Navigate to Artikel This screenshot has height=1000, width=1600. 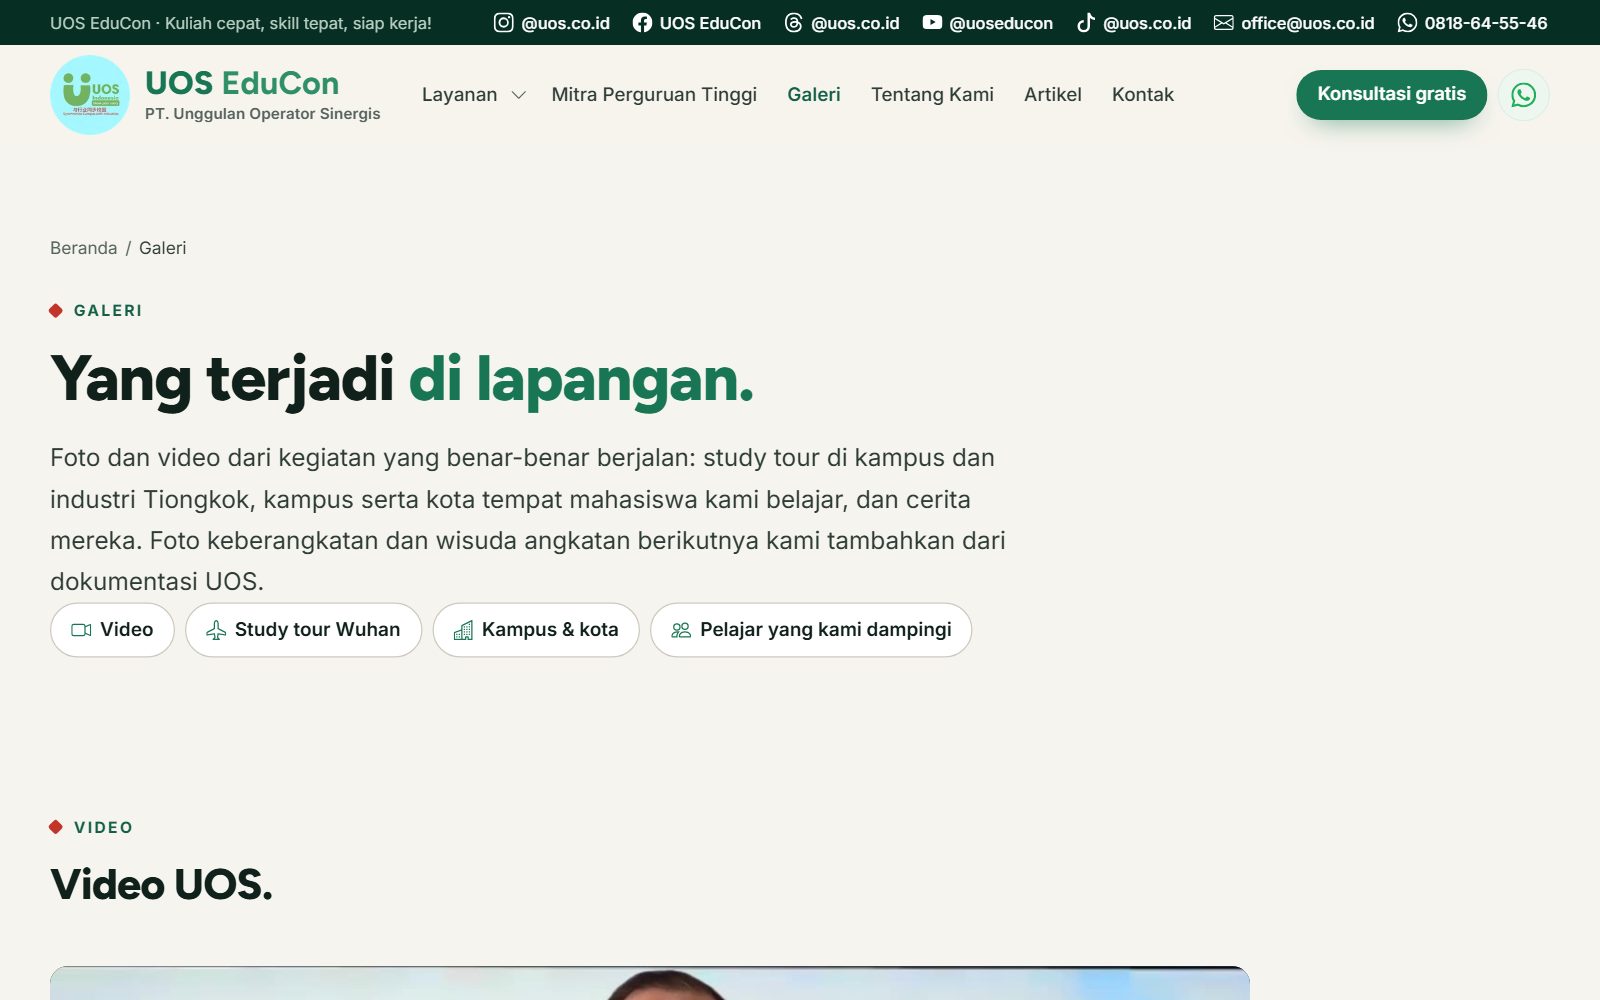(1053, 95)
